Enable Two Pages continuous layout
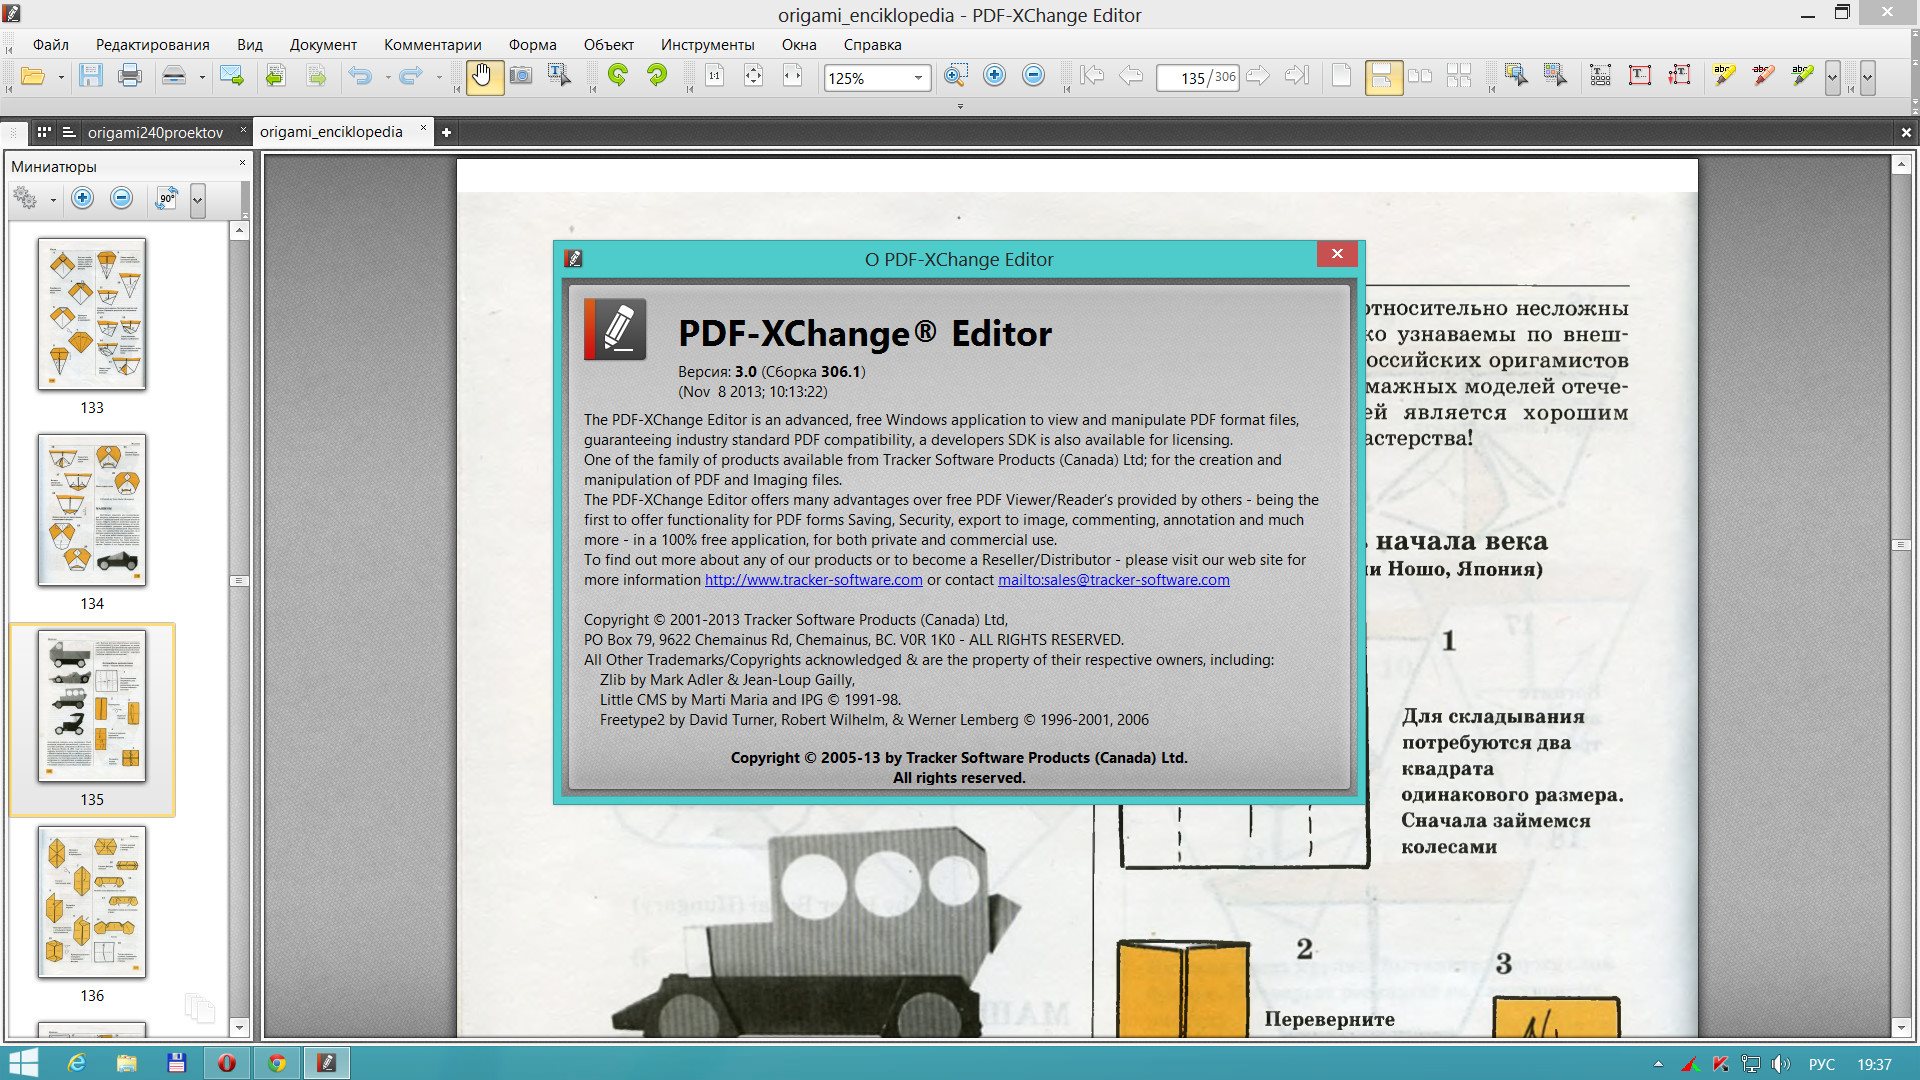1920x1080 pixels. pos(1459,77)
